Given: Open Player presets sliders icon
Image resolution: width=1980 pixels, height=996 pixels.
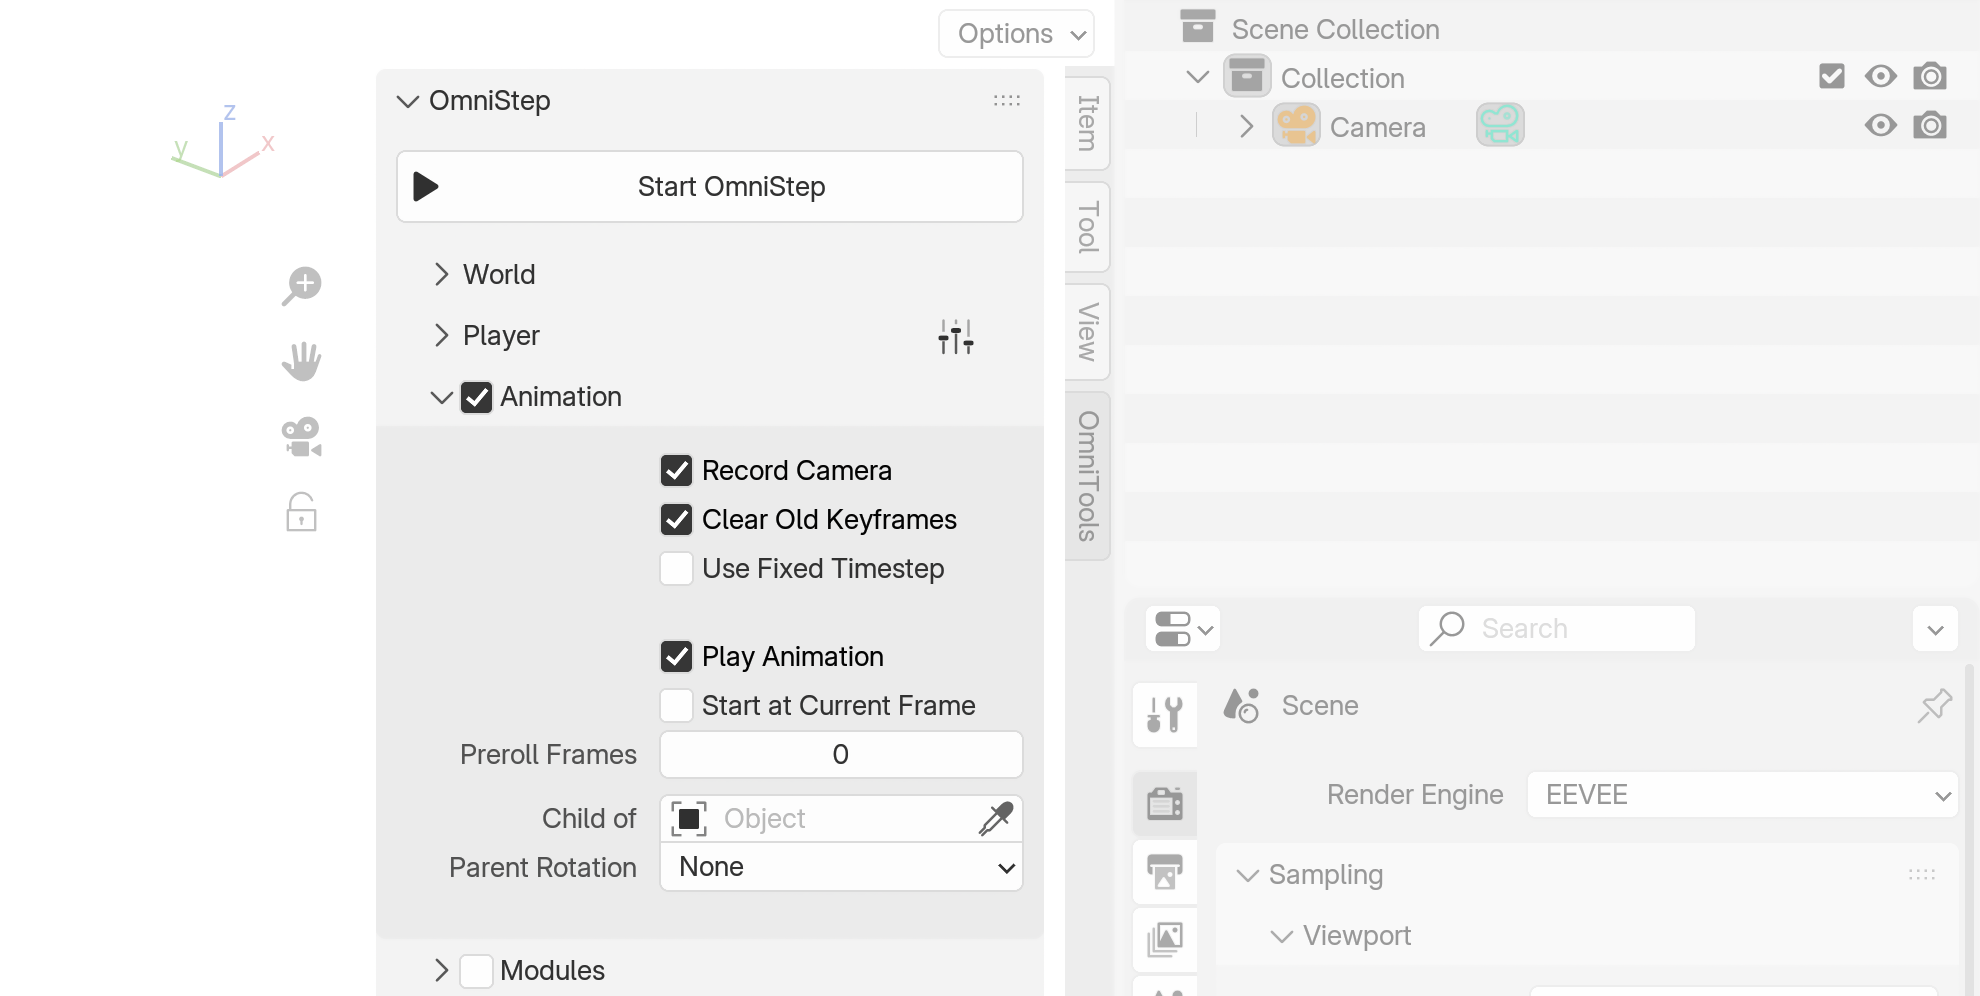Looking at the screenshot, I should 955,337.
